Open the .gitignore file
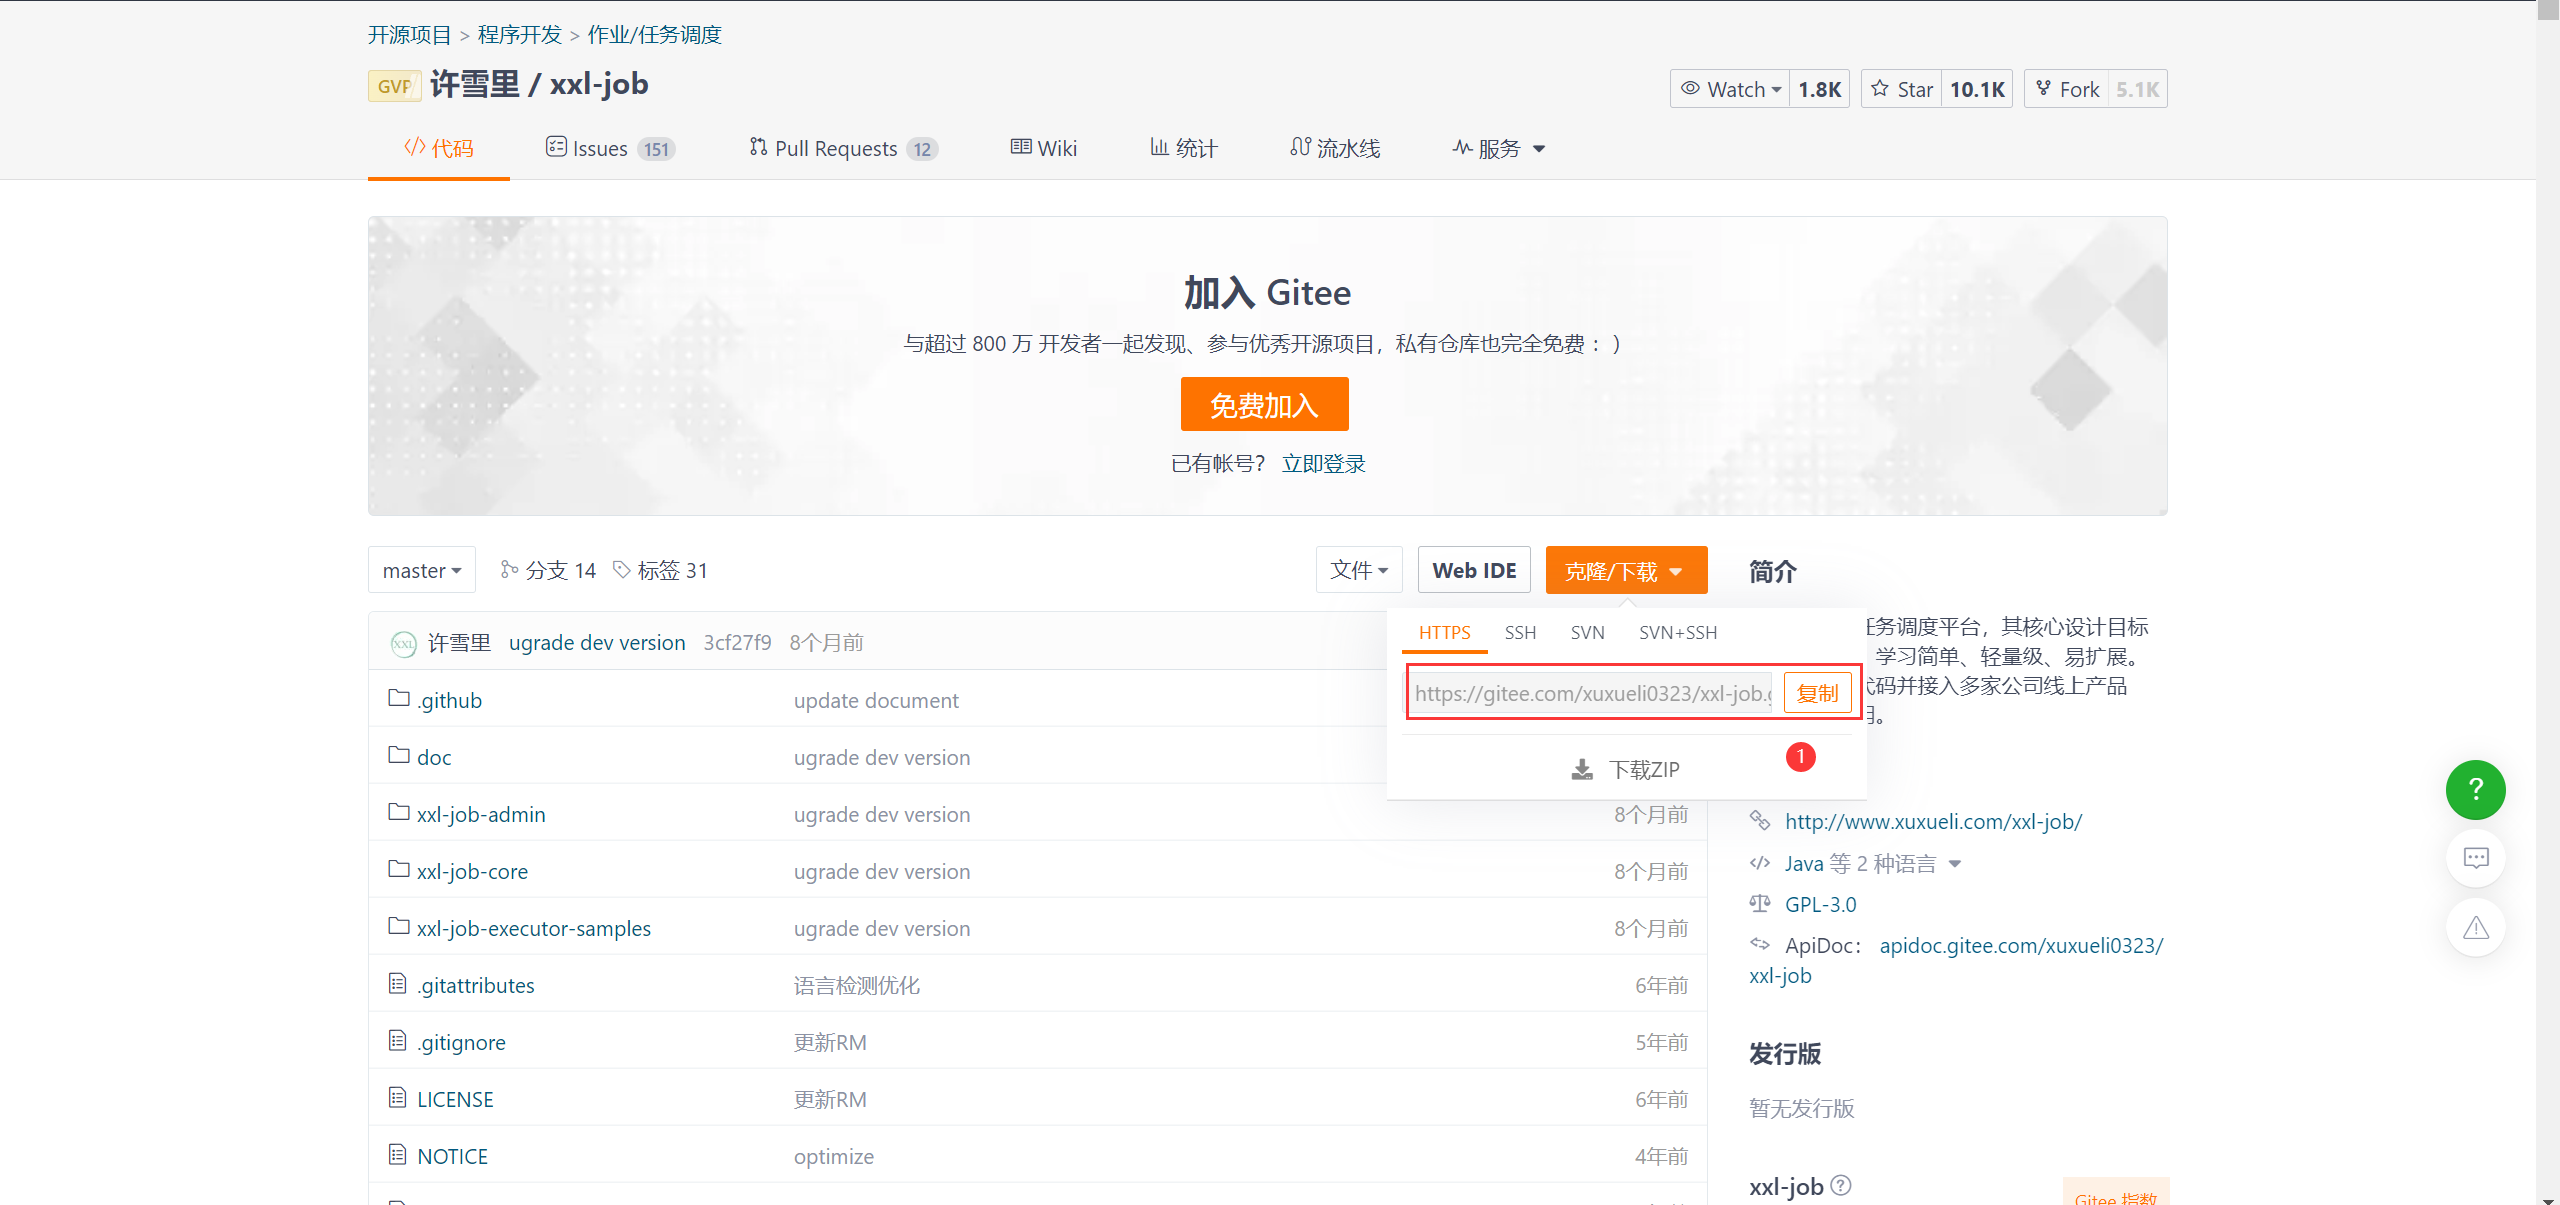This screenshot has height=1205, width=2560. (461, 1042)
